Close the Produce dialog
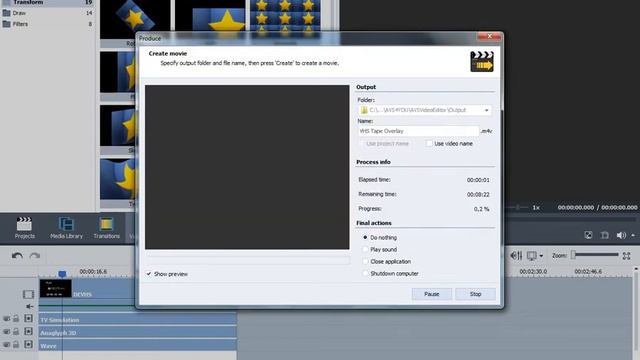 pos(489,36)
